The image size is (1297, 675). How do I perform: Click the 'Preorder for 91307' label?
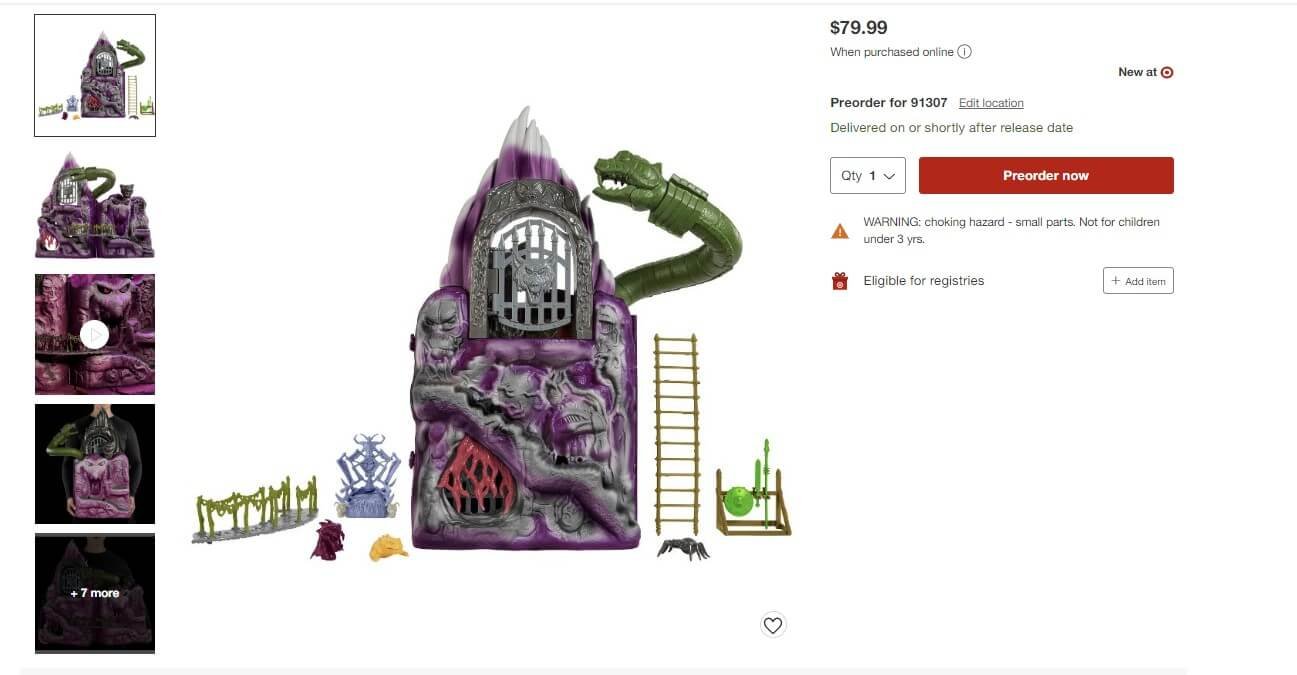tap(889, 103)
